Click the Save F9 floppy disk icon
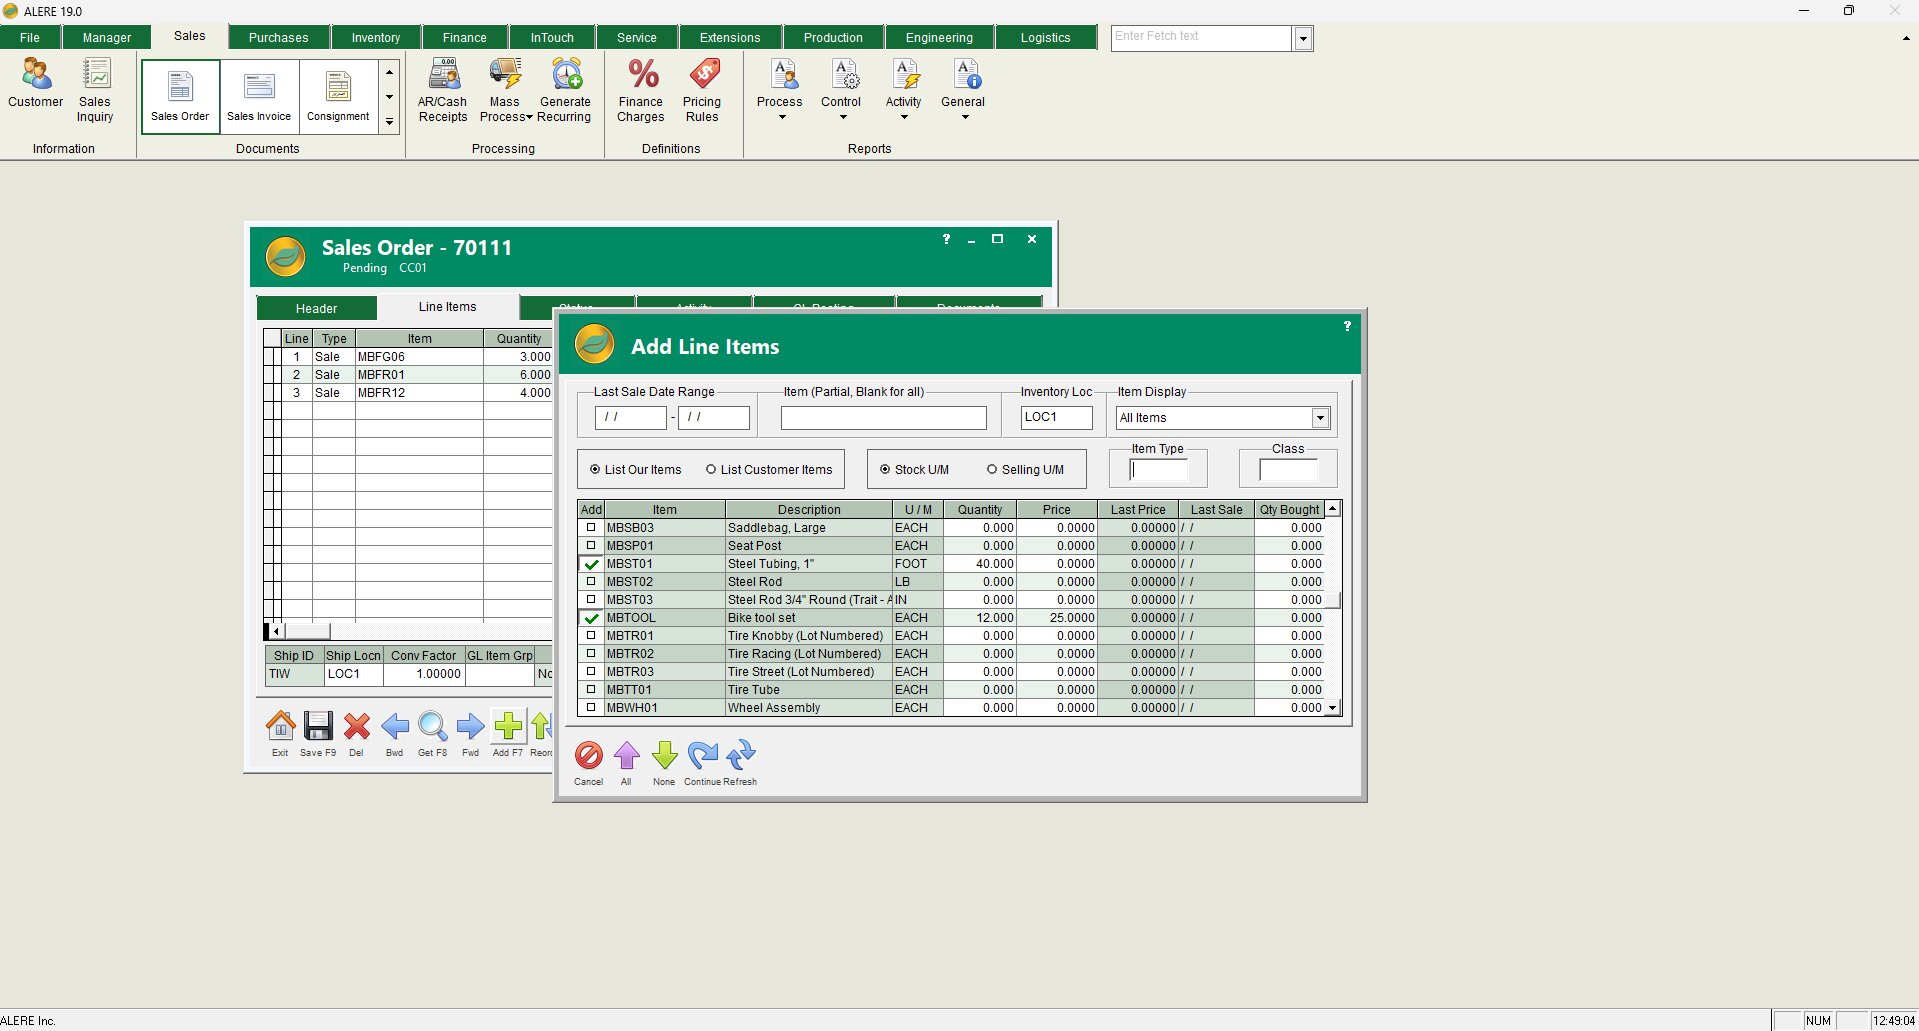The width and height of the screenshot is (1919, 1031). pyautogui.click(x=318, y=727)
